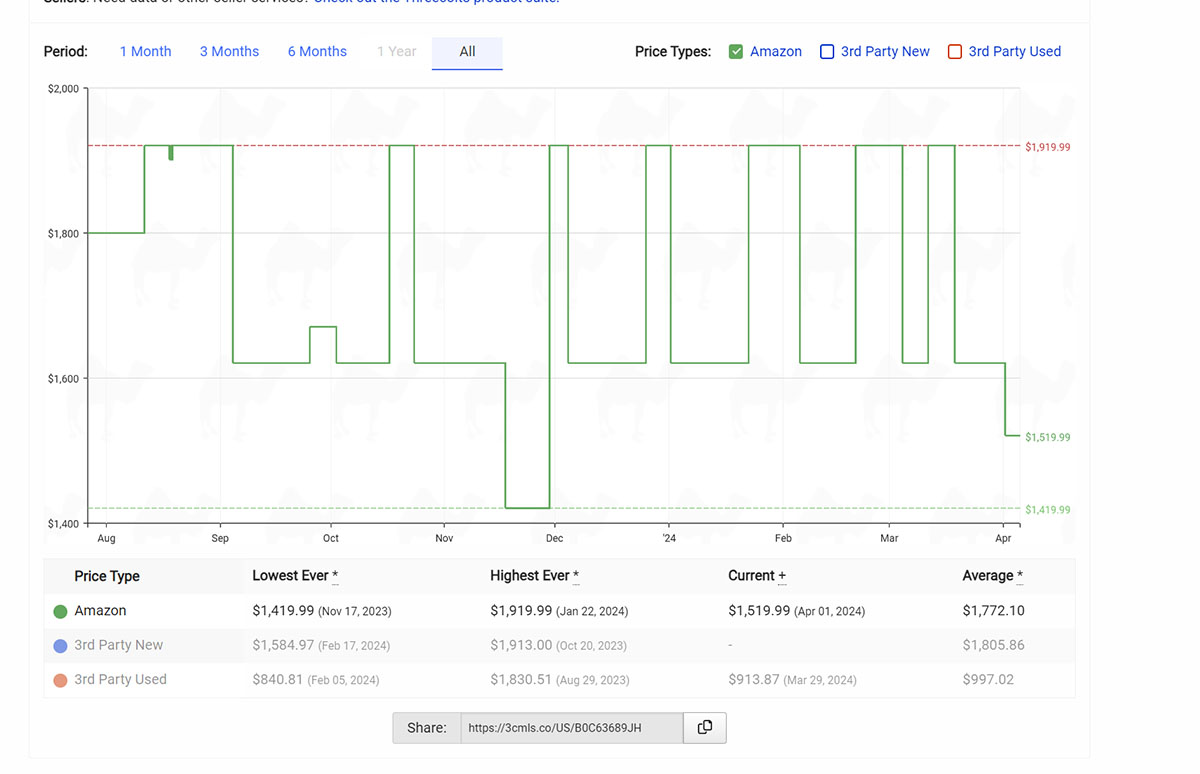
Task: Click the blue 3rd Party New dot
Action: click(x=60, y=645)
